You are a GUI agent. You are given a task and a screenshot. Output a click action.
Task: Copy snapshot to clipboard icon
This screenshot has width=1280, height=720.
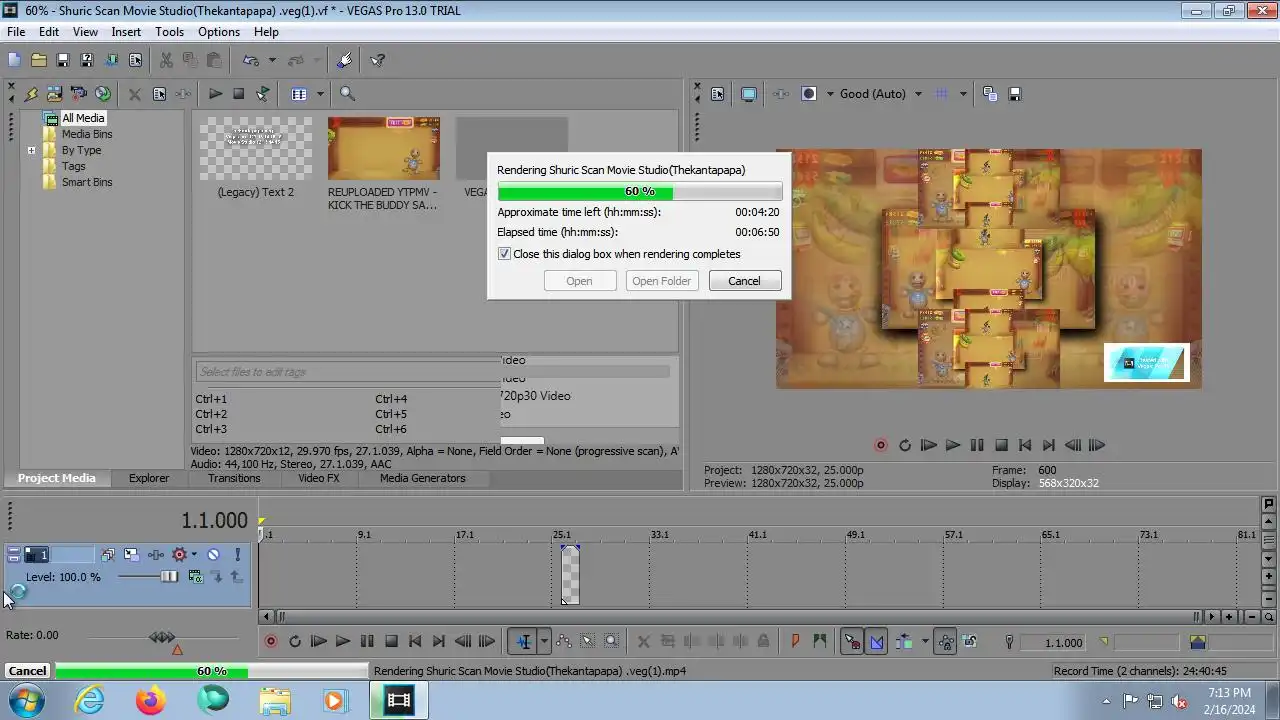990,94
